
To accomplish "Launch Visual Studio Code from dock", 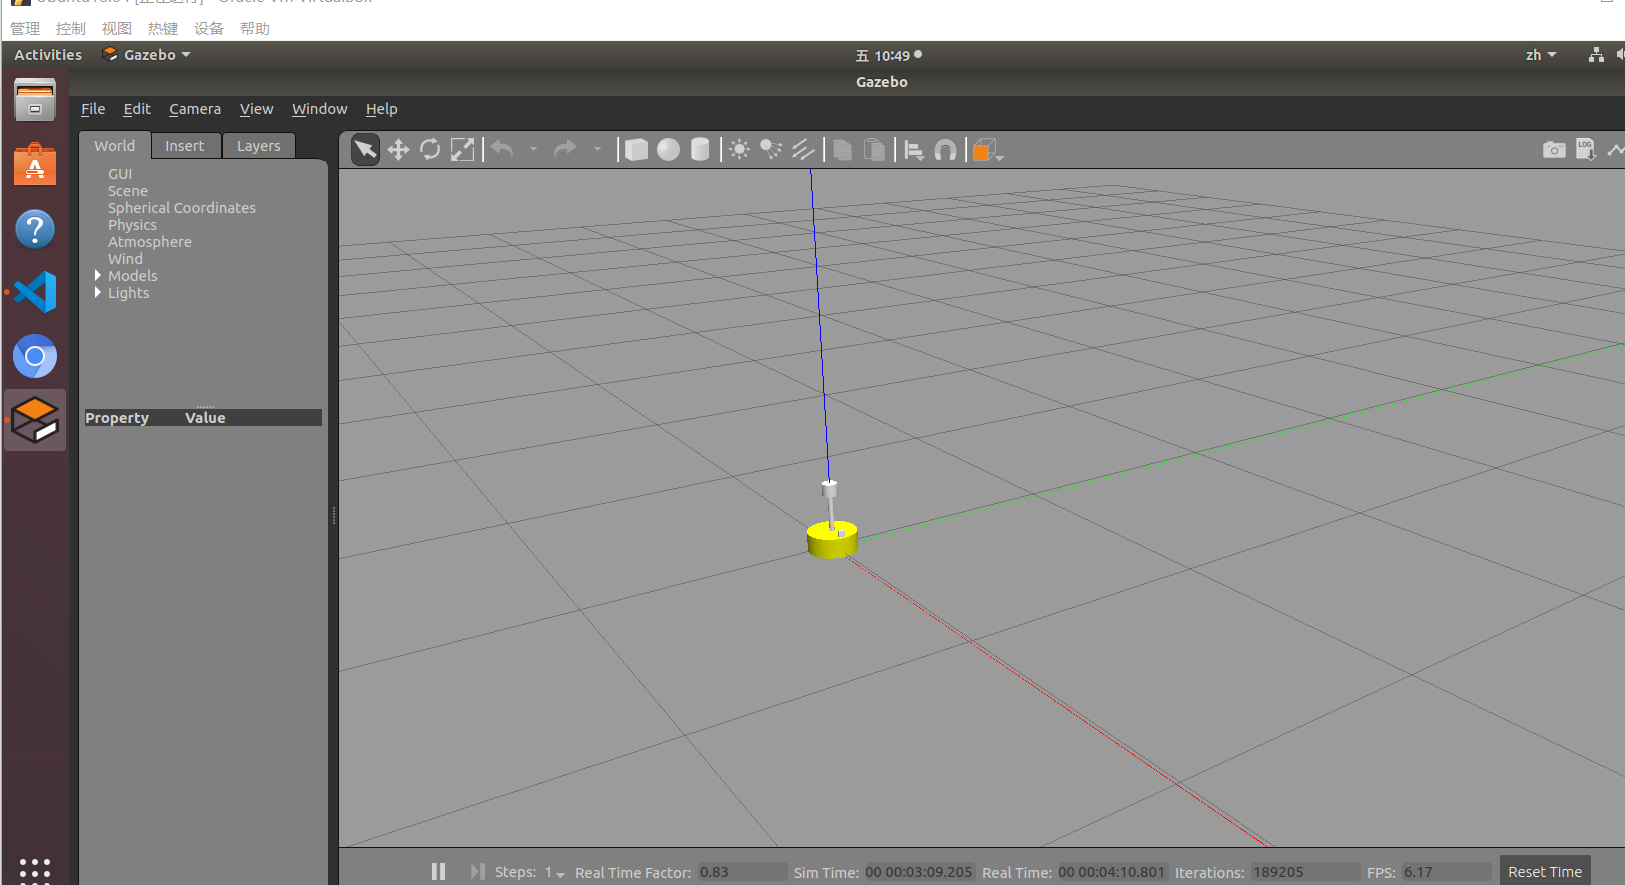I will (35, 293).
